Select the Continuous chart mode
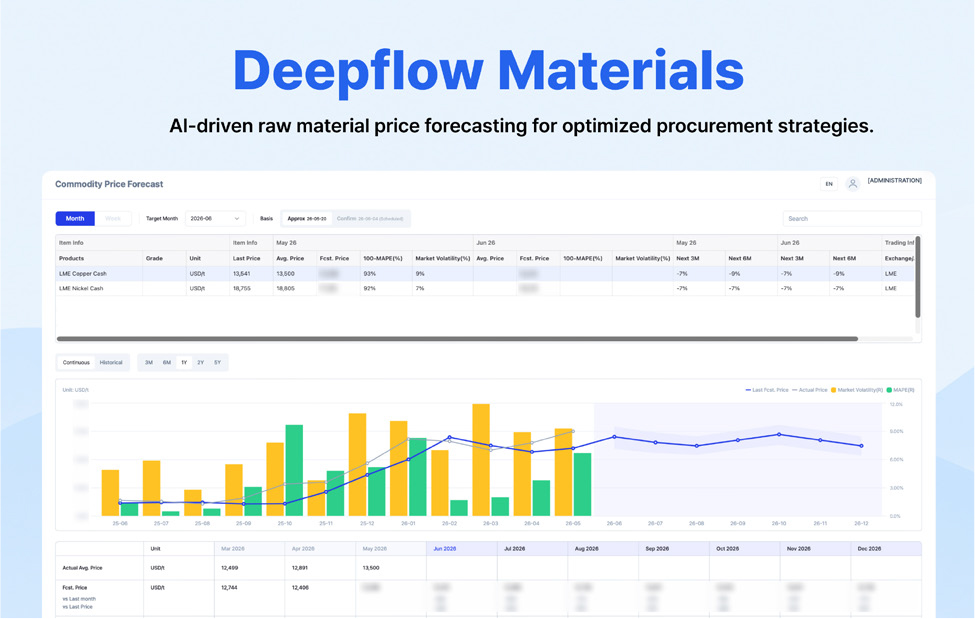The height and width of the screenshot is (619, 975). [x=76, y=362]
